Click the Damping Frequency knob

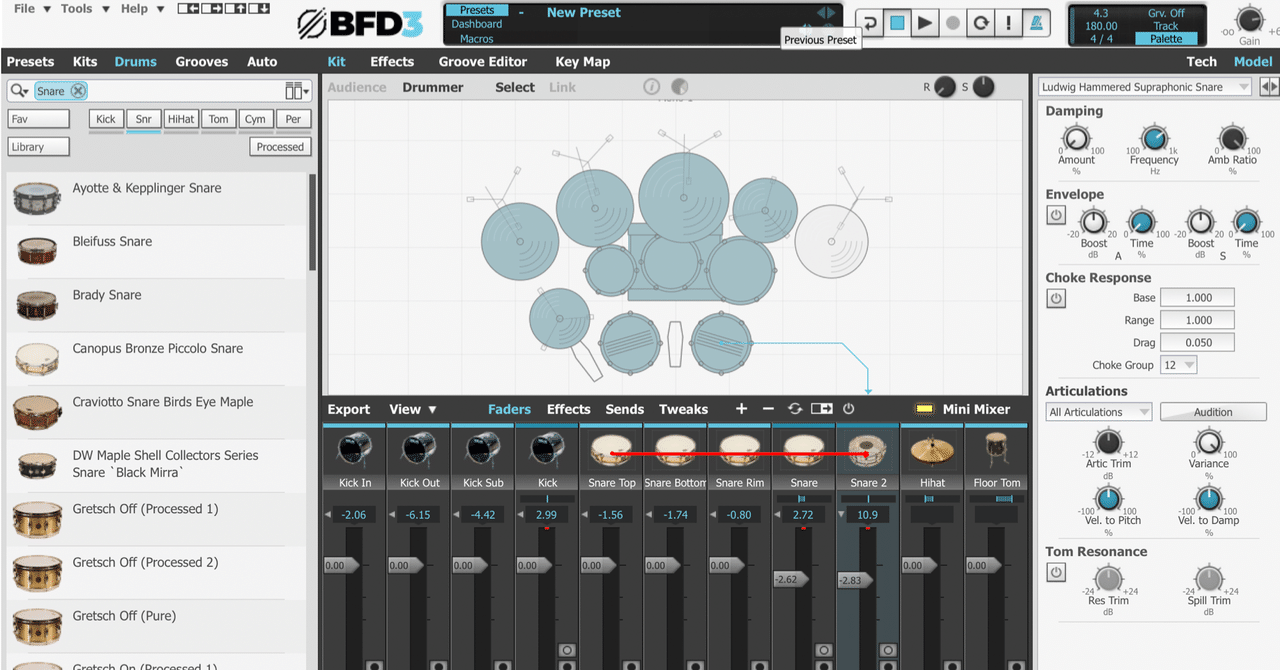coord(1154,138)
